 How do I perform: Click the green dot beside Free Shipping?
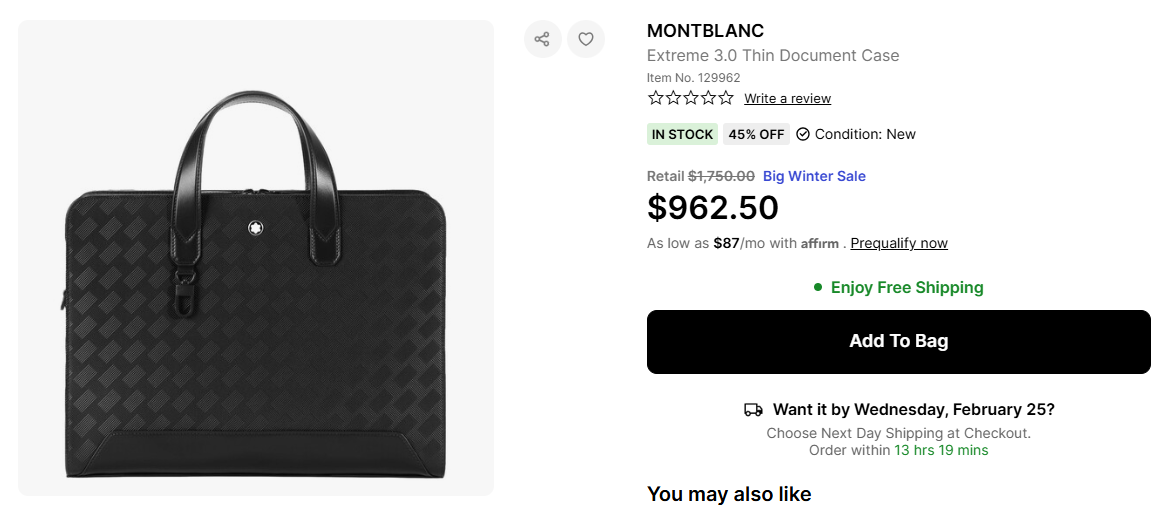point(818,288)
